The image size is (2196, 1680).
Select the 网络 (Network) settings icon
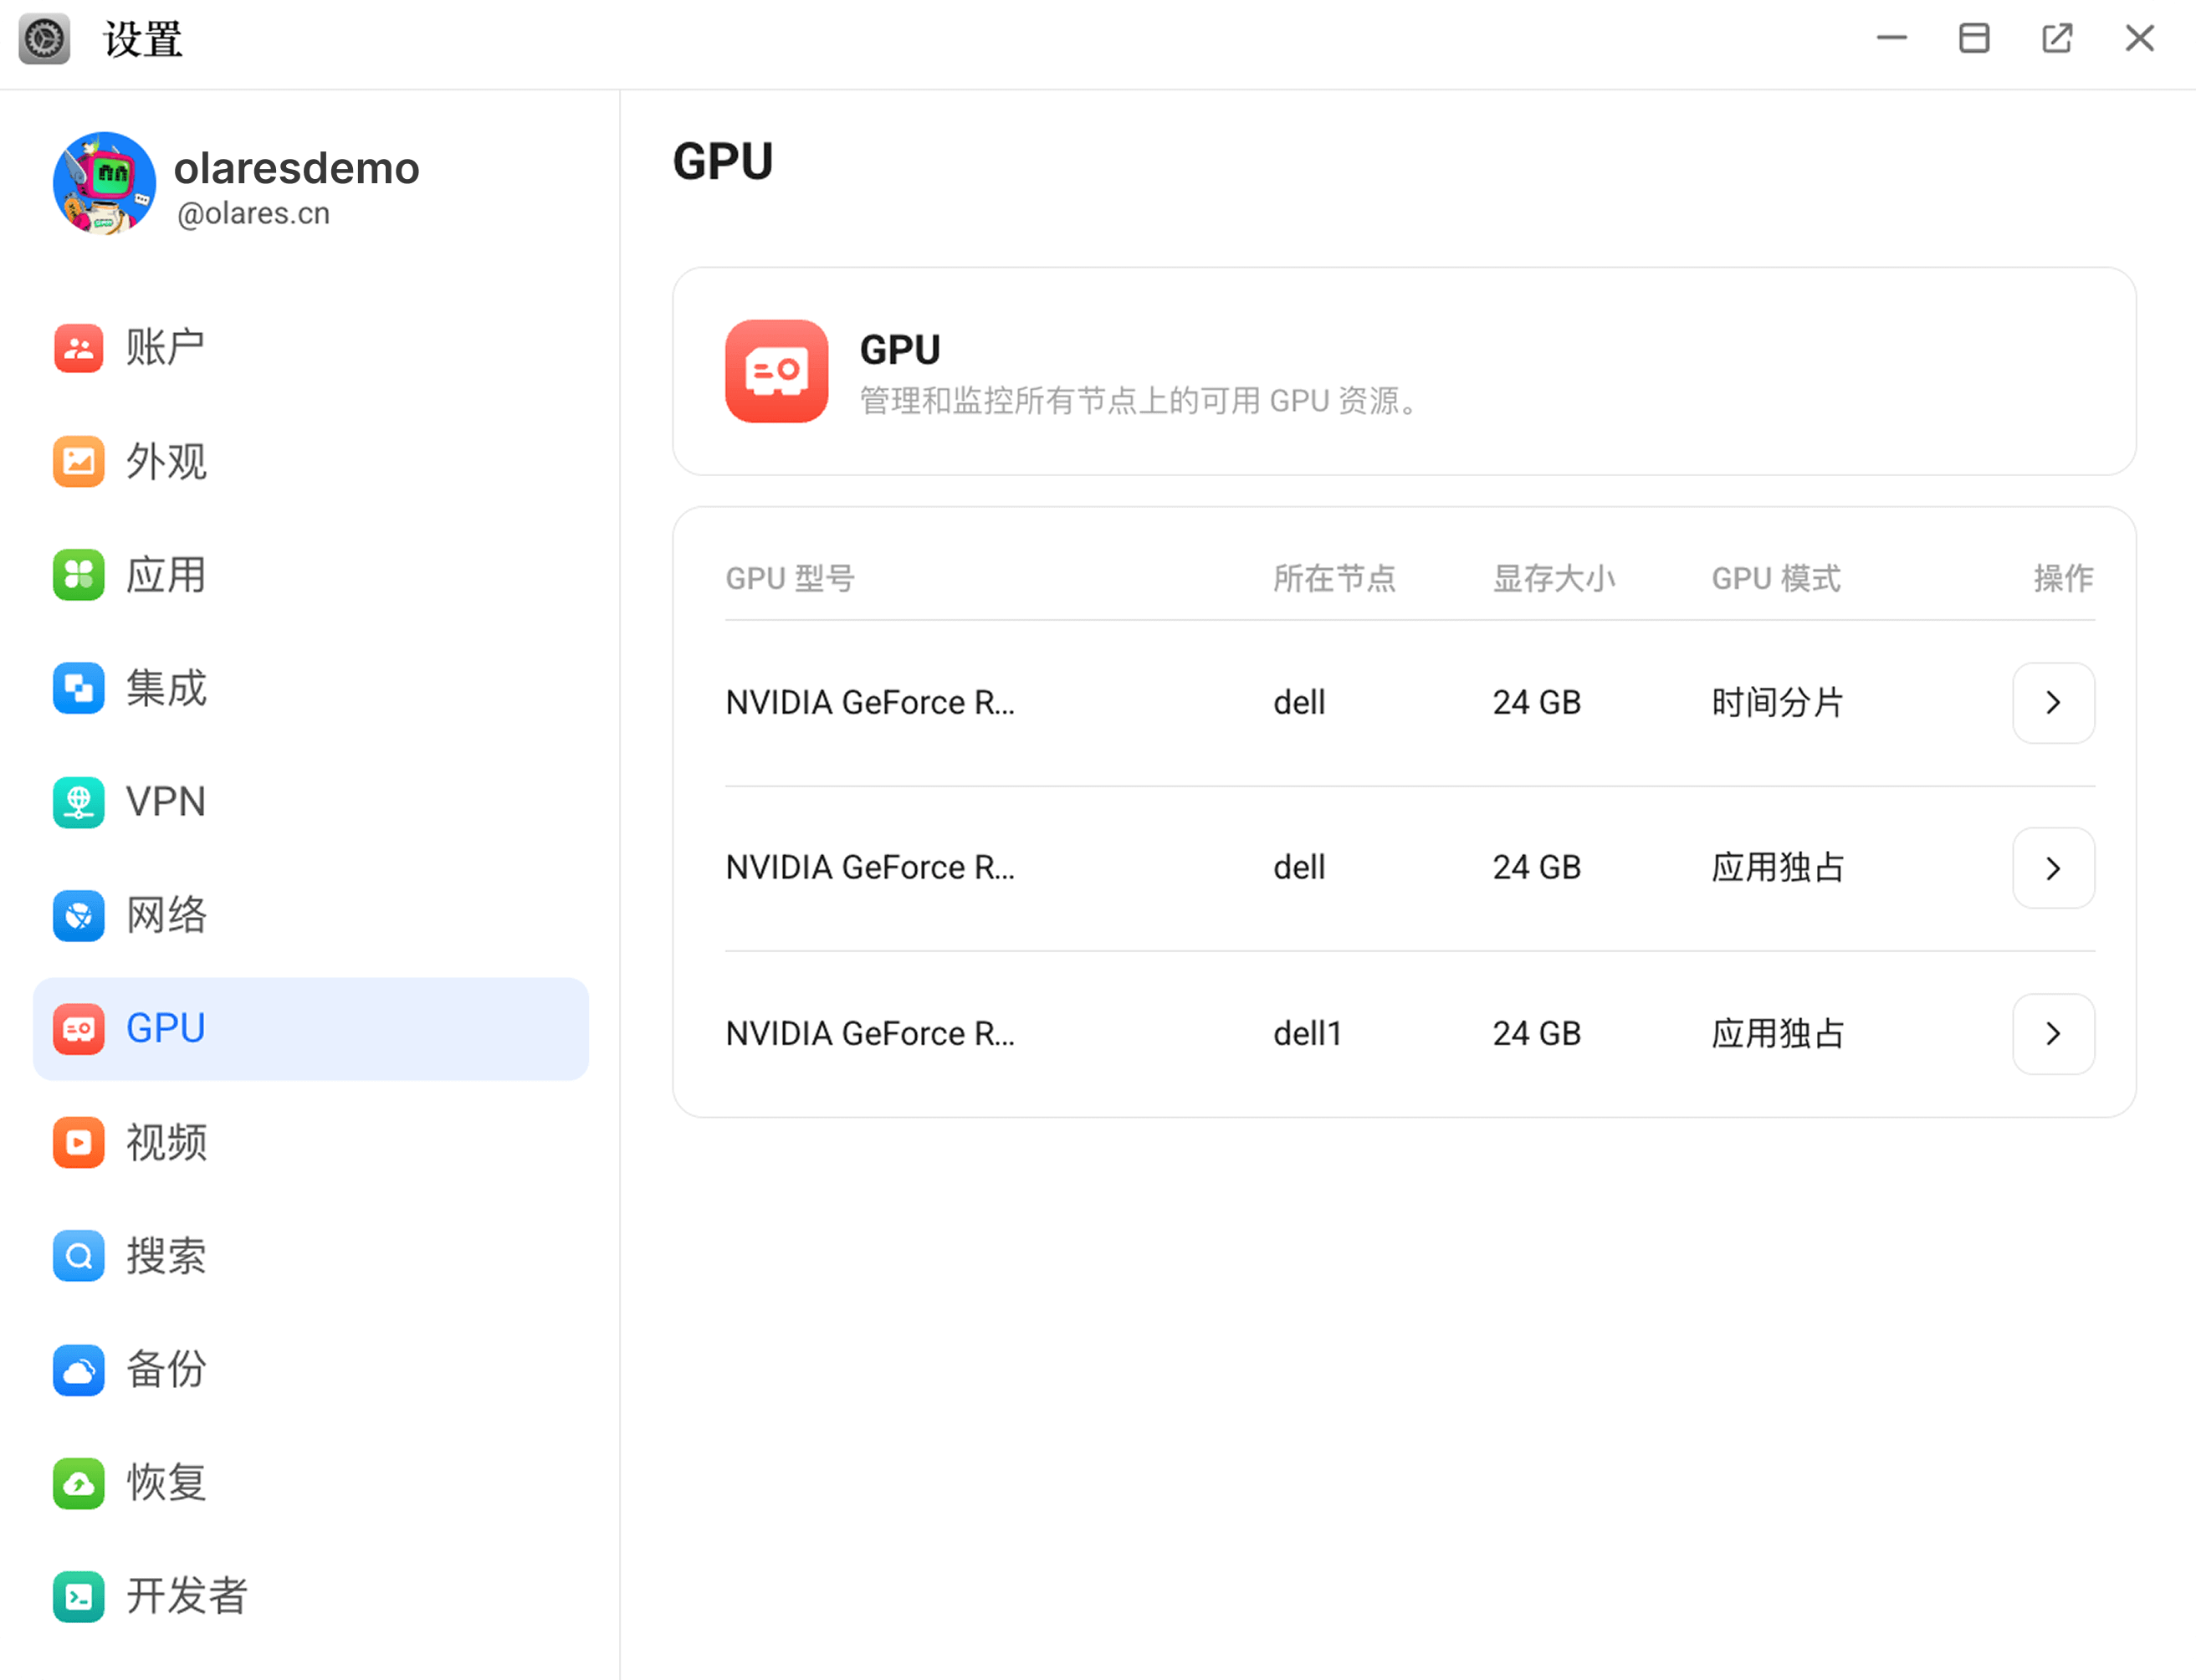point(78,916)
